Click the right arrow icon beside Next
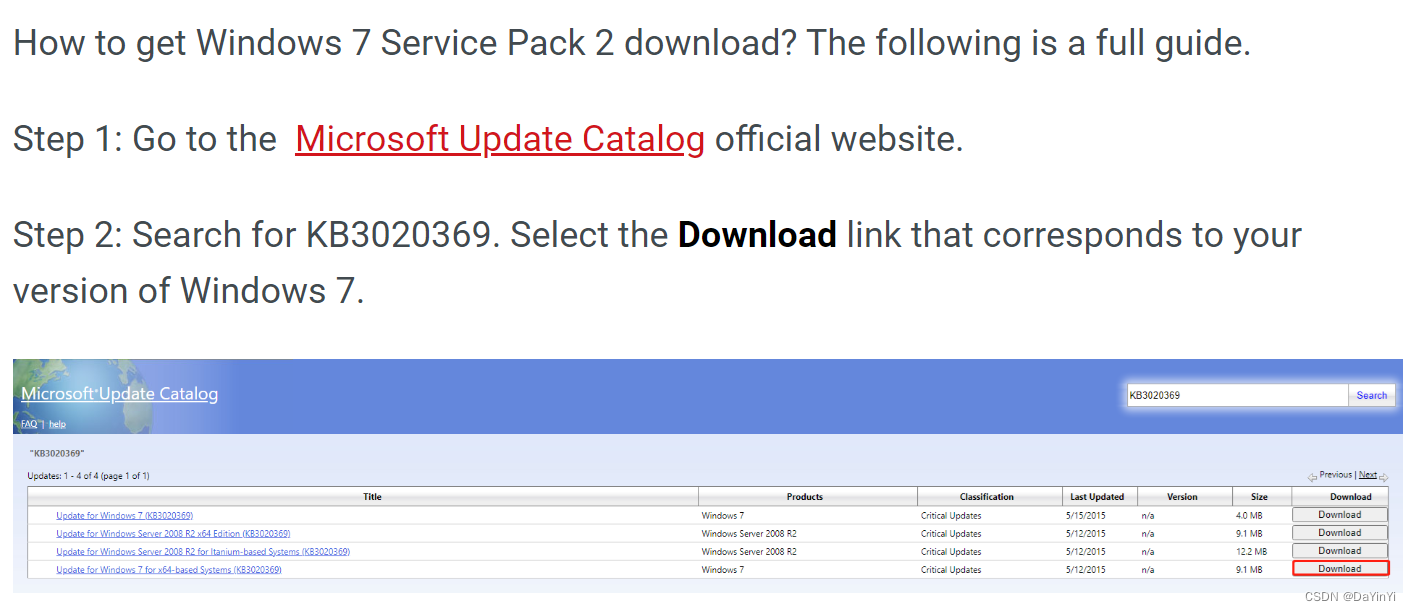The image size is (1411, 611). click(x=1384, y=477)
